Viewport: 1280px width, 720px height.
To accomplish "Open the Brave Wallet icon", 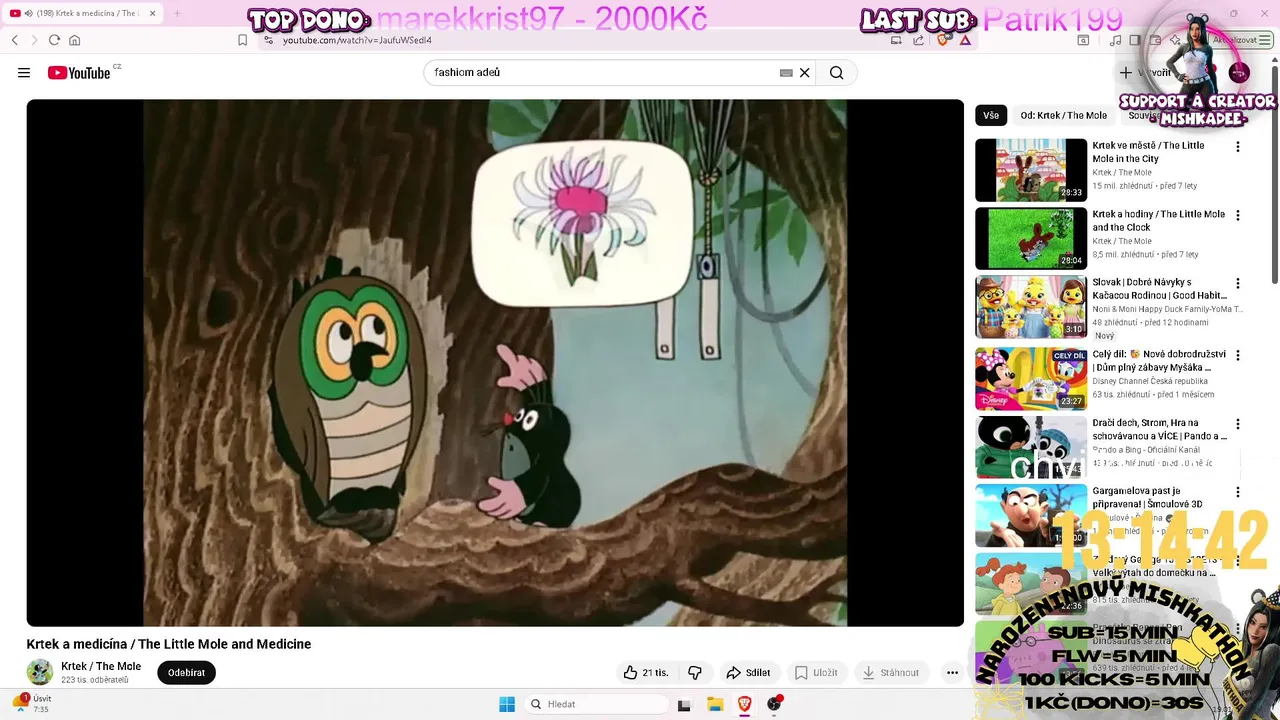I will coord(1155,40).
